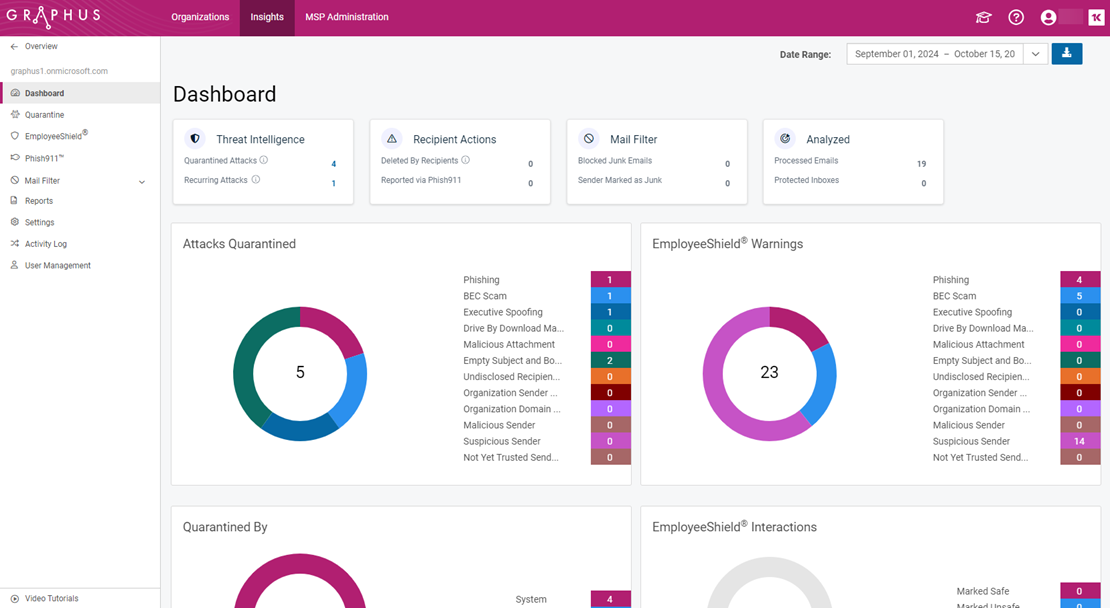Image resolution: width=1110 pixels, height=608 pixels.
Task: Click the Dashboard sidebar icon
Action: tap(15, 93)
